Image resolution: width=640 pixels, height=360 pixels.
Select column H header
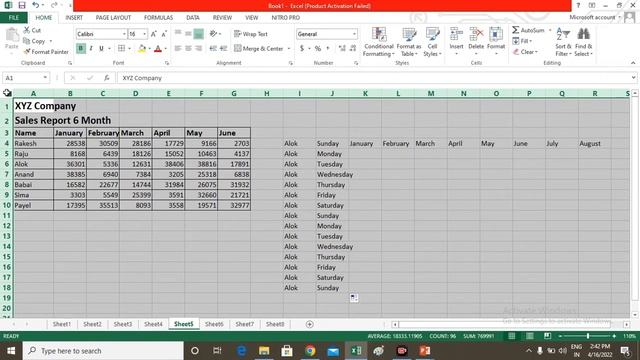[267, 93]
